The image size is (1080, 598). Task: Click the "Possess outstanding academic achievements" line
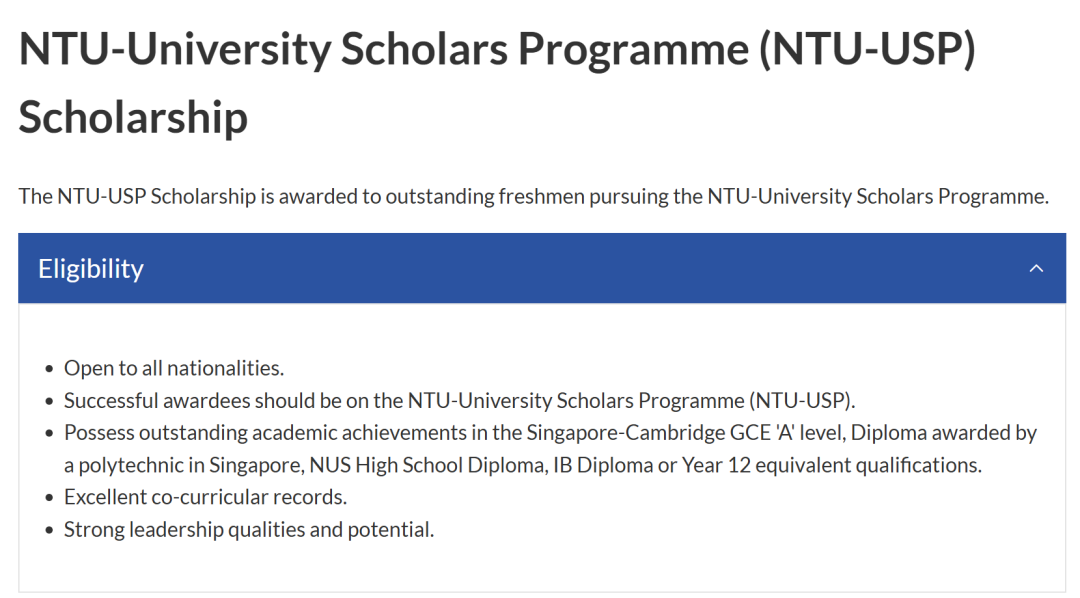(550, 433)
